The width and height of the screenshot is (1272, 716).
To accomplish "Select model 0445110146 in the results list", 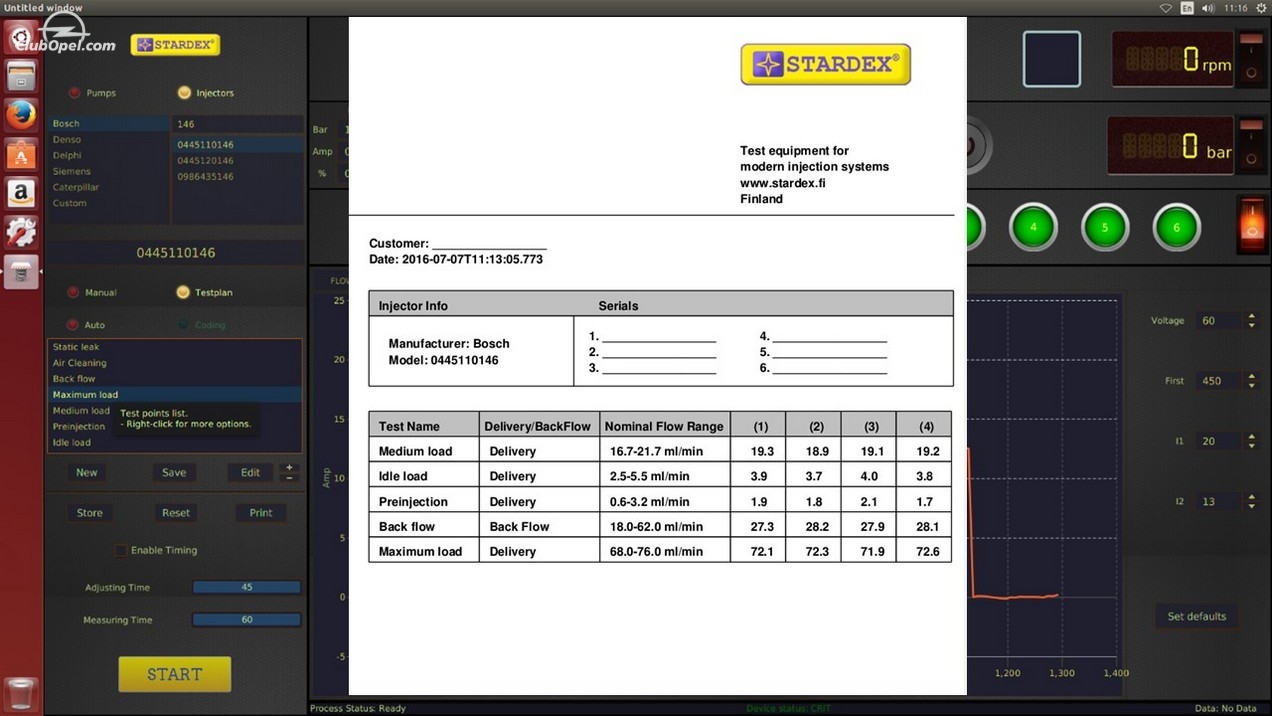I will pyautogui.click(x=238, y=145).
